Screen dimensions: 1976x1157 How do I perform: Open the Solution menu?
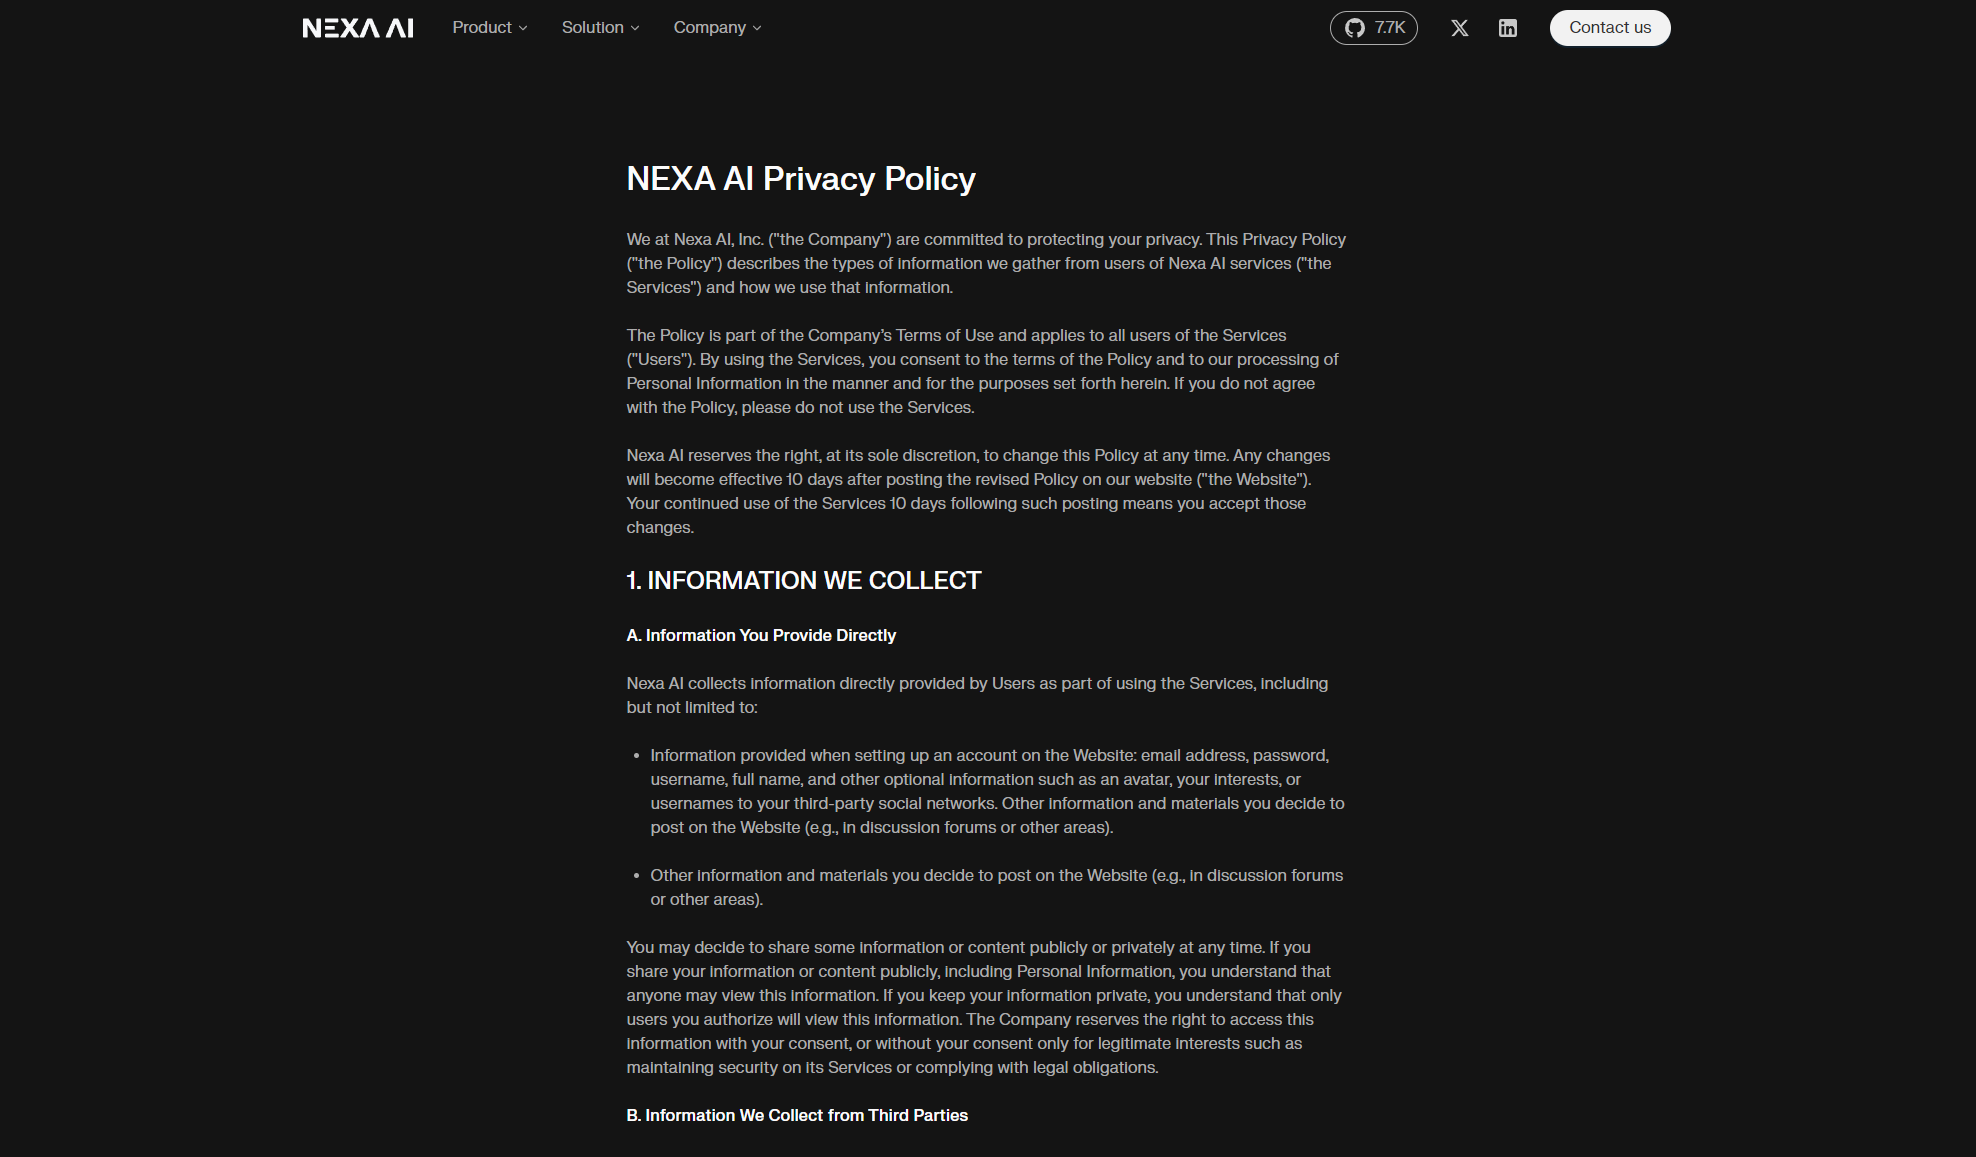pos(592,28)
